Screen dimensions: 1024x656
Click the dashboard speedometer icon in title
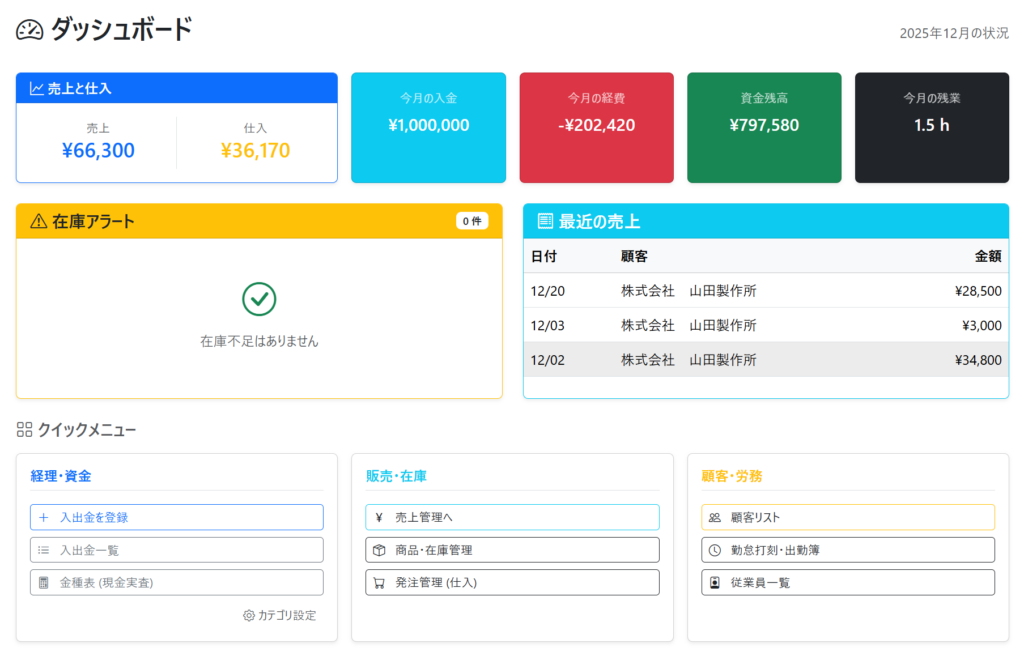[30, 30]
